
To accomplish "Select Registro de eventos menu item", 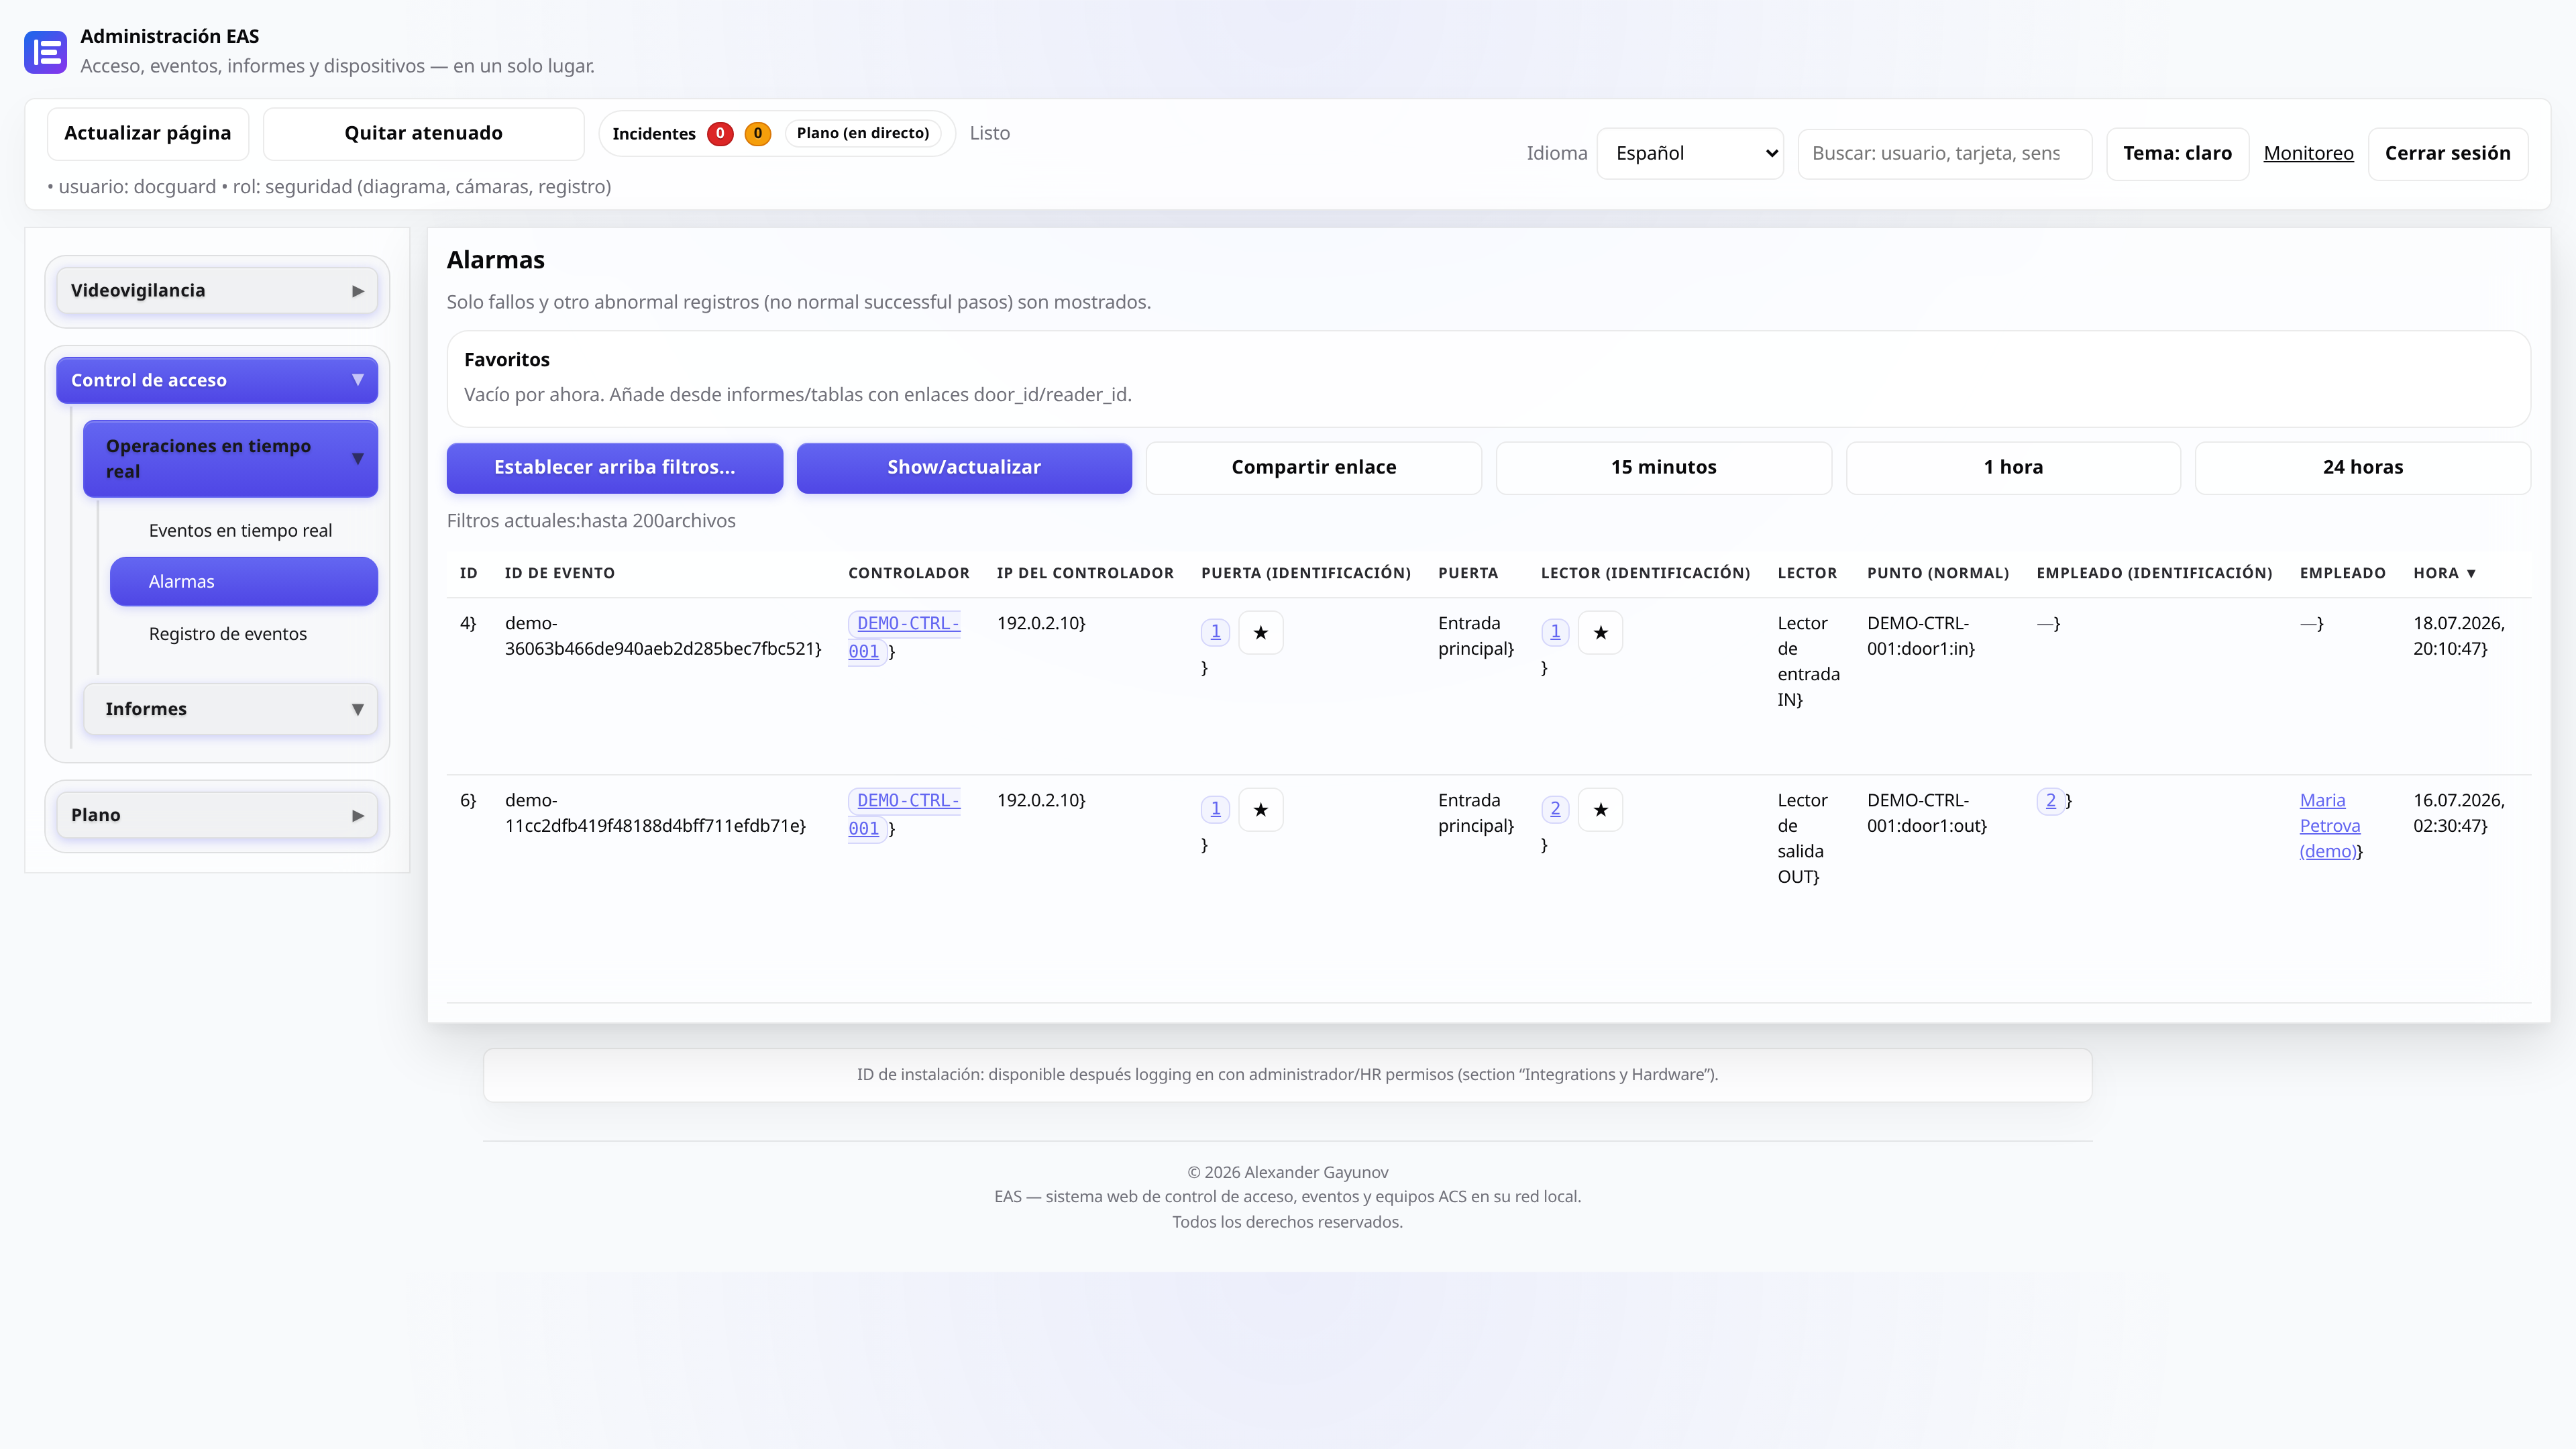I will [228, 634].
